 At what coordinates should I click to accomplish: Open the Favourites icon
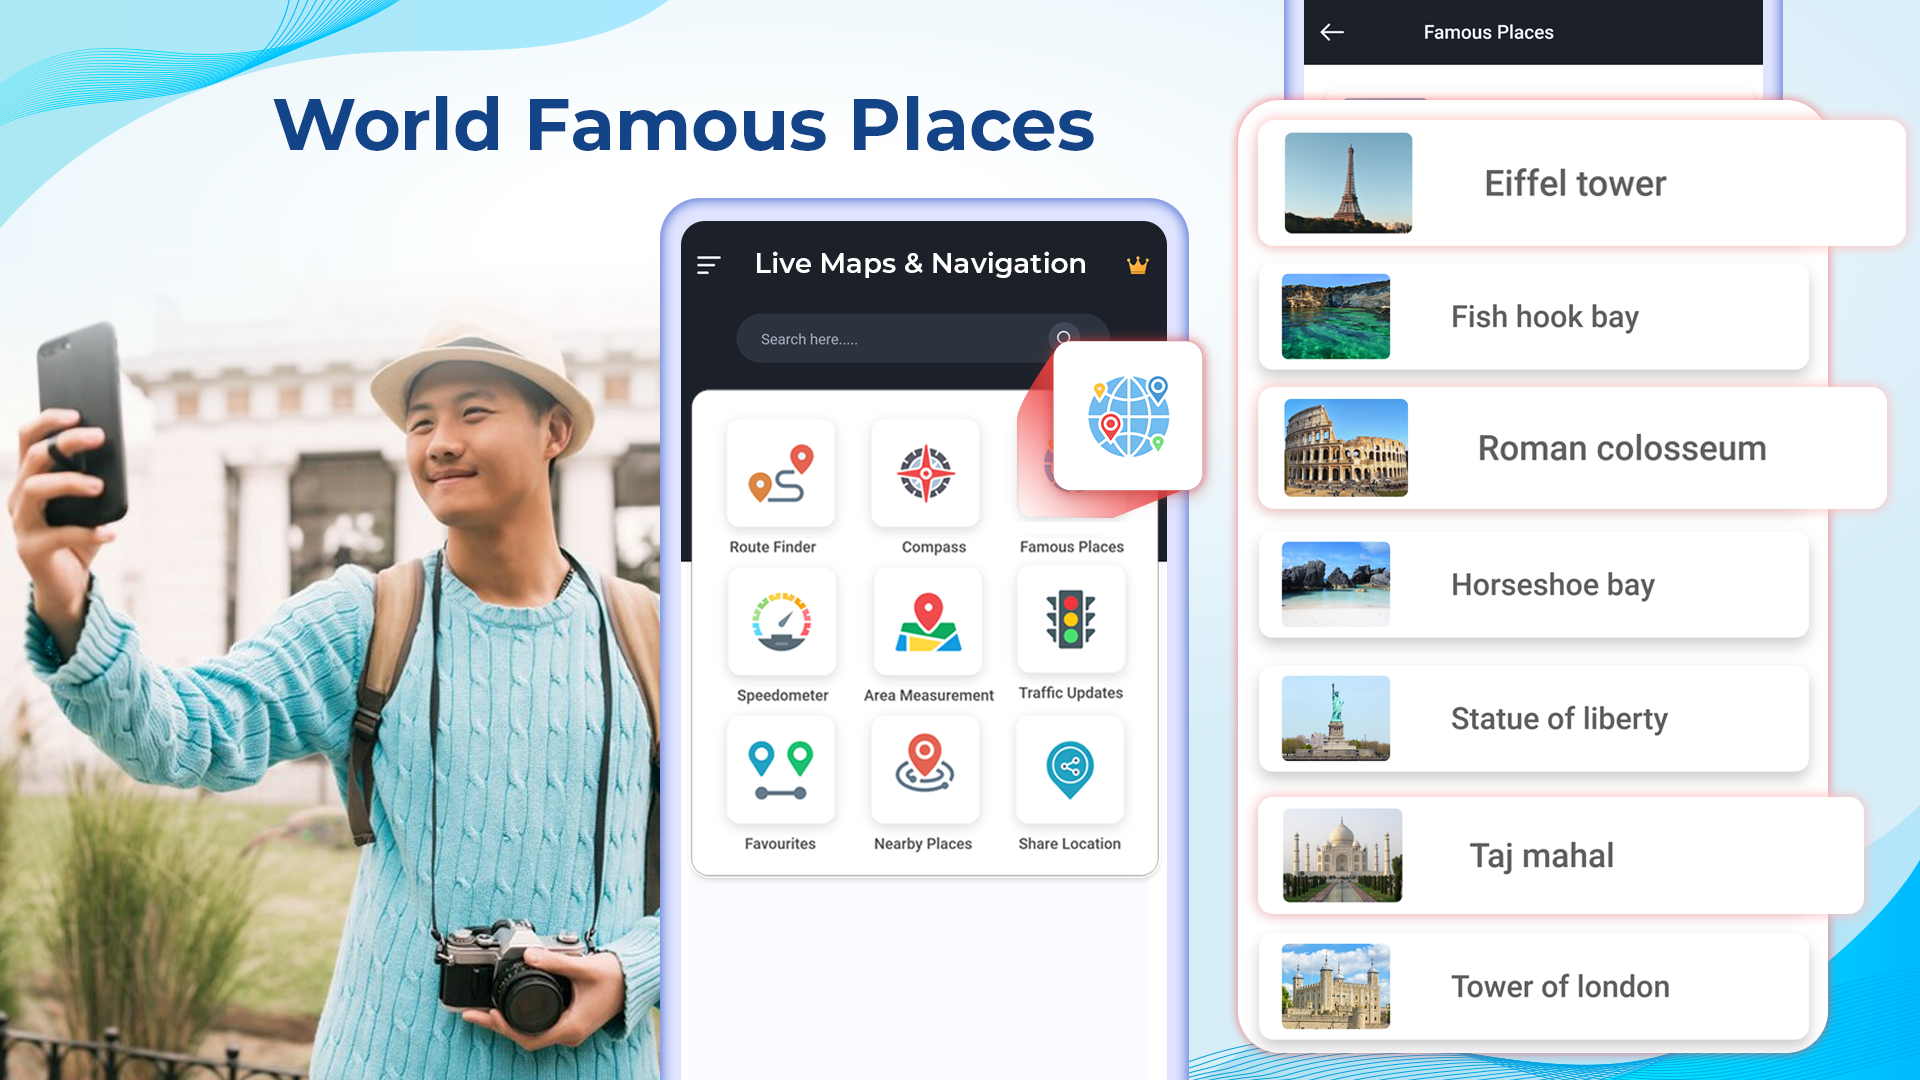tap(781, 770)
